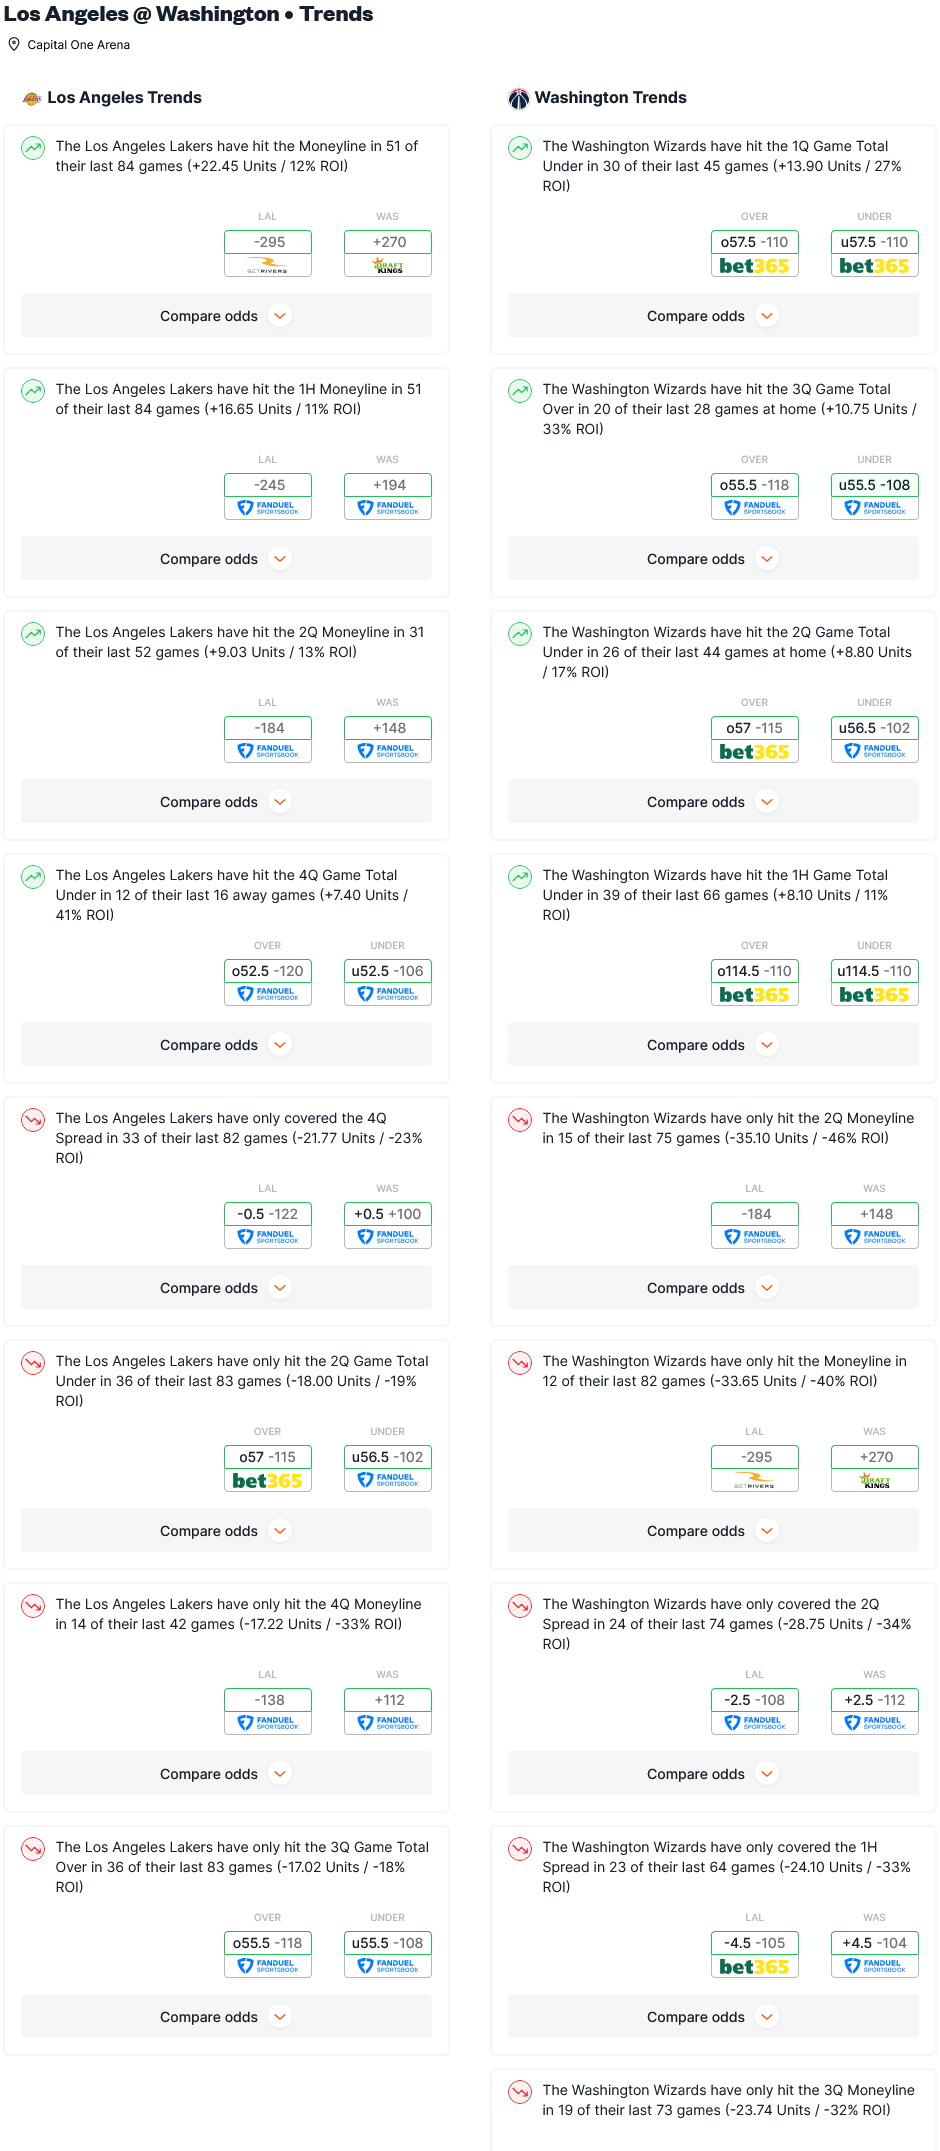Viewport: 940px width, 2151px height.
Task: Open Compare odds under the Lakers 4Q Moneyline trend
Action: point(226,1774)
